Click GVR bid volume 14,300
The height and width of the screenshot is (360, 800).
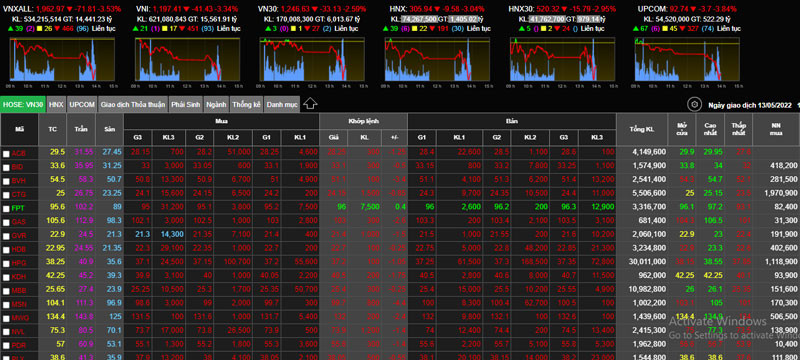(172, 234)
